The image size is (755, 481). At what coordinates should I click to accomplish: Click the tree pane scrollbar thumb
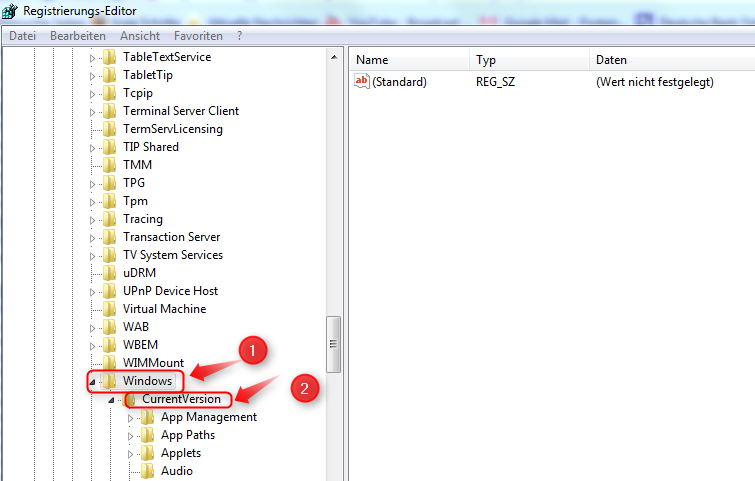(x=334, y=344)
